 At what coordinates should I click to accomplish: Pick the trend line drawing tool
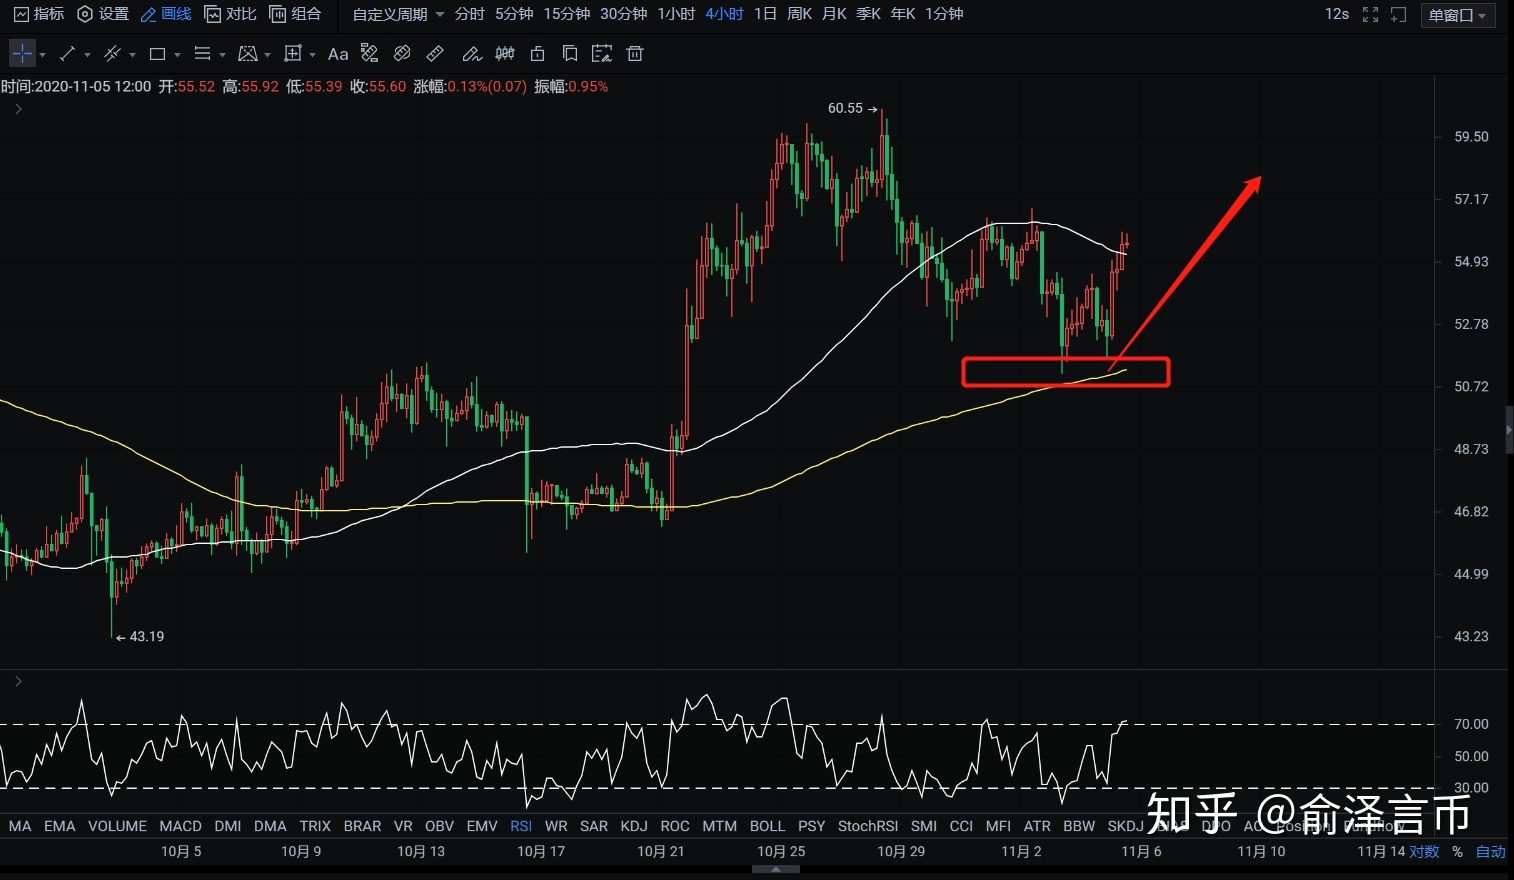pyautogui.click(x=68, y=54)
